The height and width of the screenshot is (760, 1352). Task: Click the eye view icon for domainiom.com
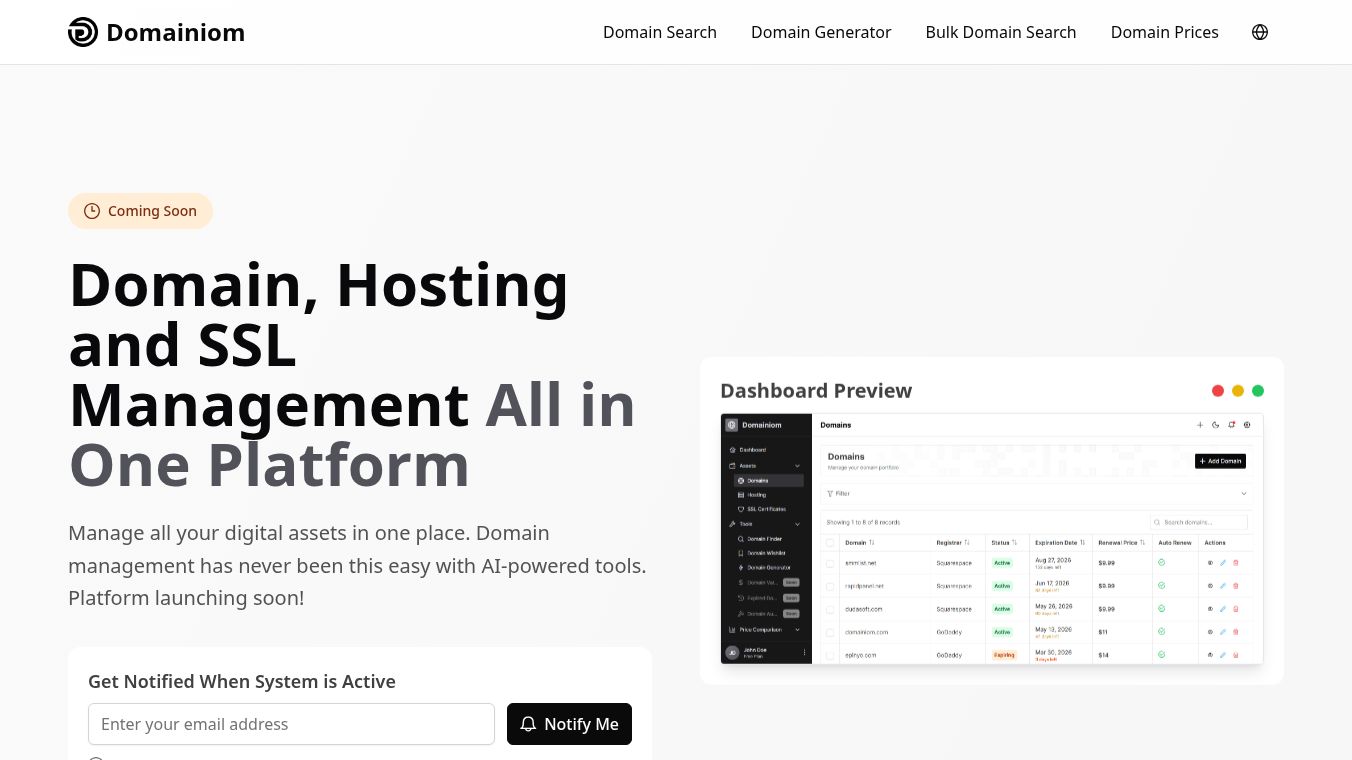pos(1210,632)
